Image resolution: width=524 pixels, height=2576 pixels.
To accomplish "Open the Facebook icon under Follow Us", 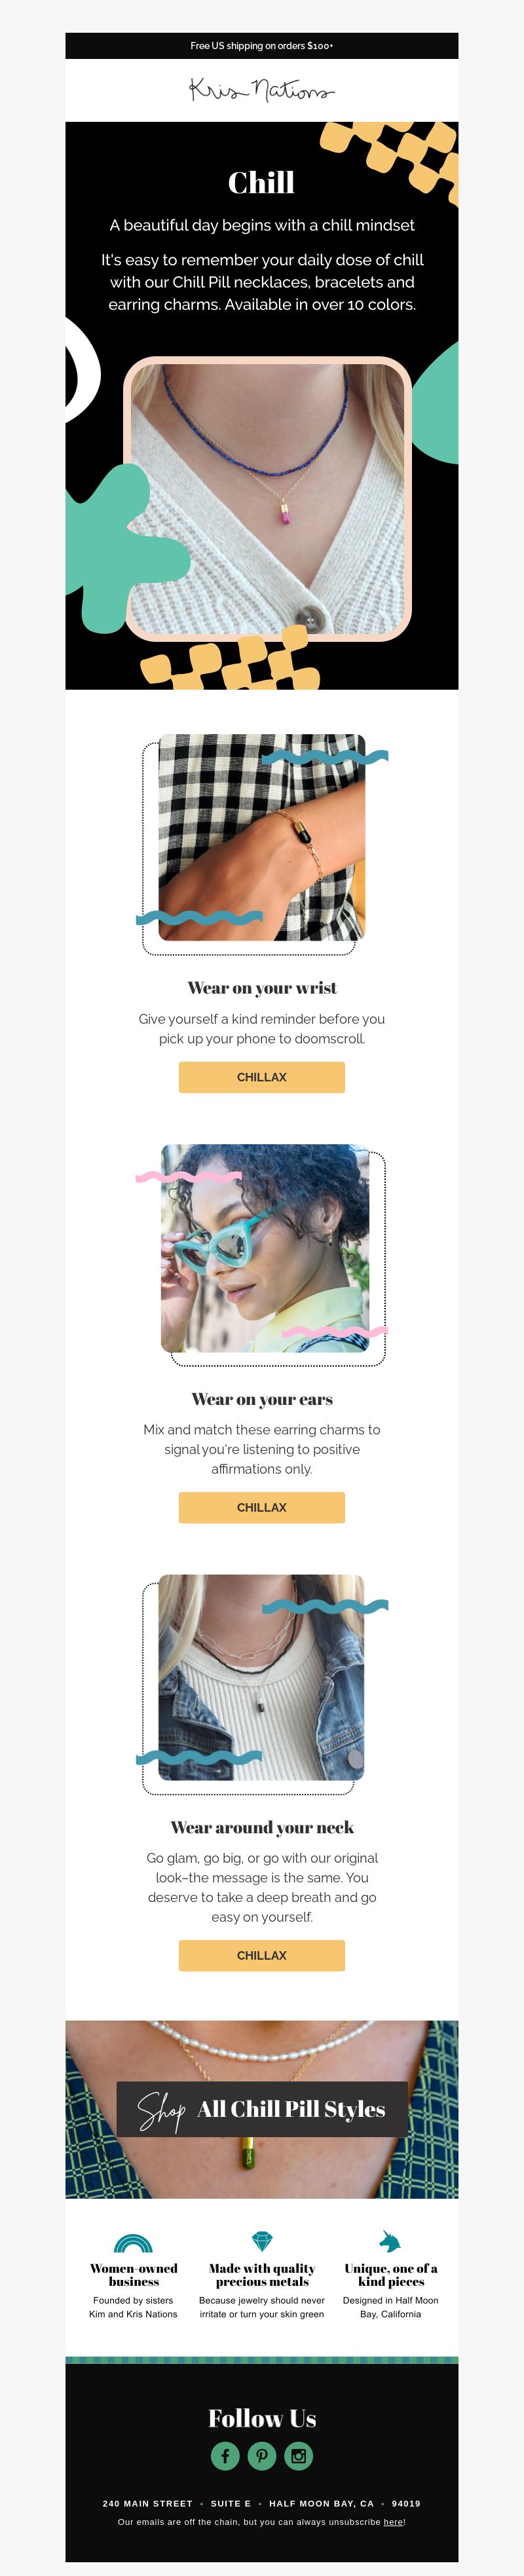I will (225, 2455).
